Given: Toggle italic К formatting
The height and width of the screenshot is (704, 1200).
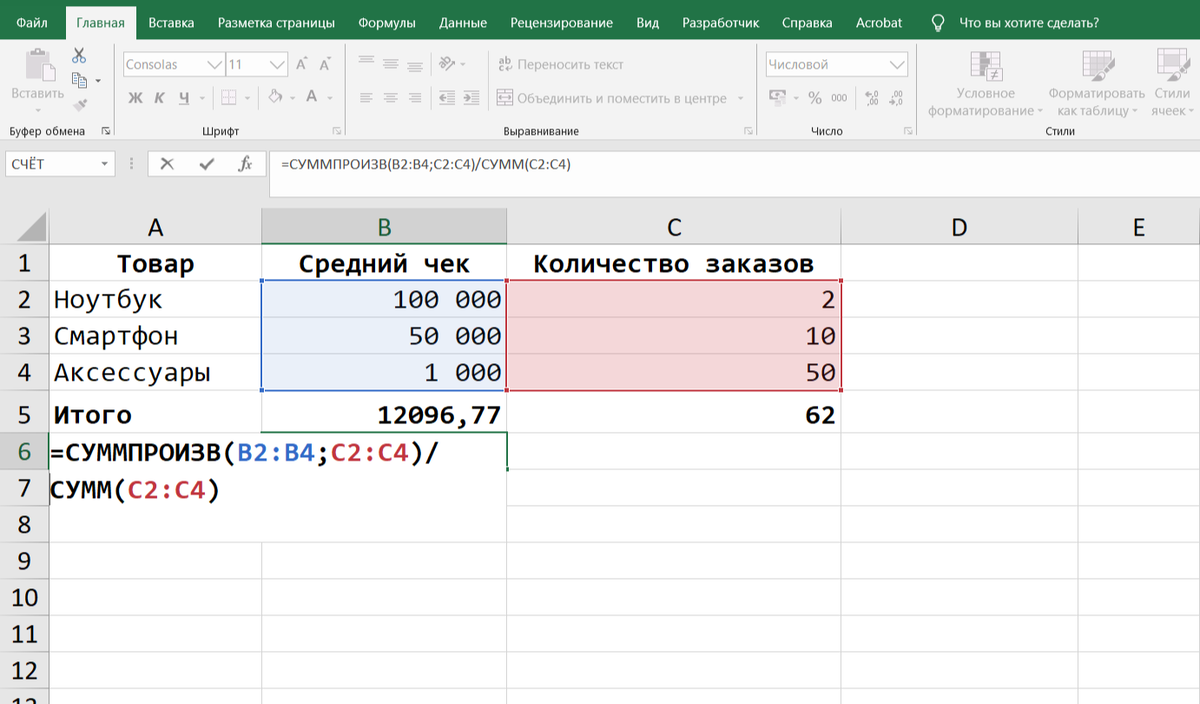Looking at the screenshot, I should point(159,98).
